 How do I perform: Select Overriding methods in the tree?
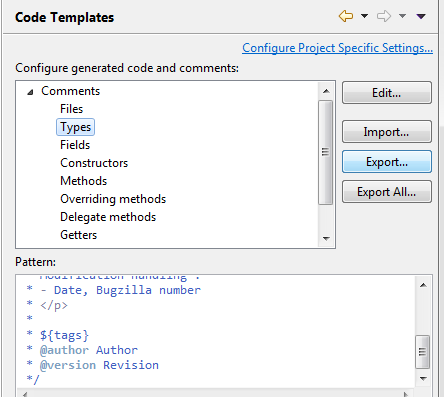click(113, 199)
